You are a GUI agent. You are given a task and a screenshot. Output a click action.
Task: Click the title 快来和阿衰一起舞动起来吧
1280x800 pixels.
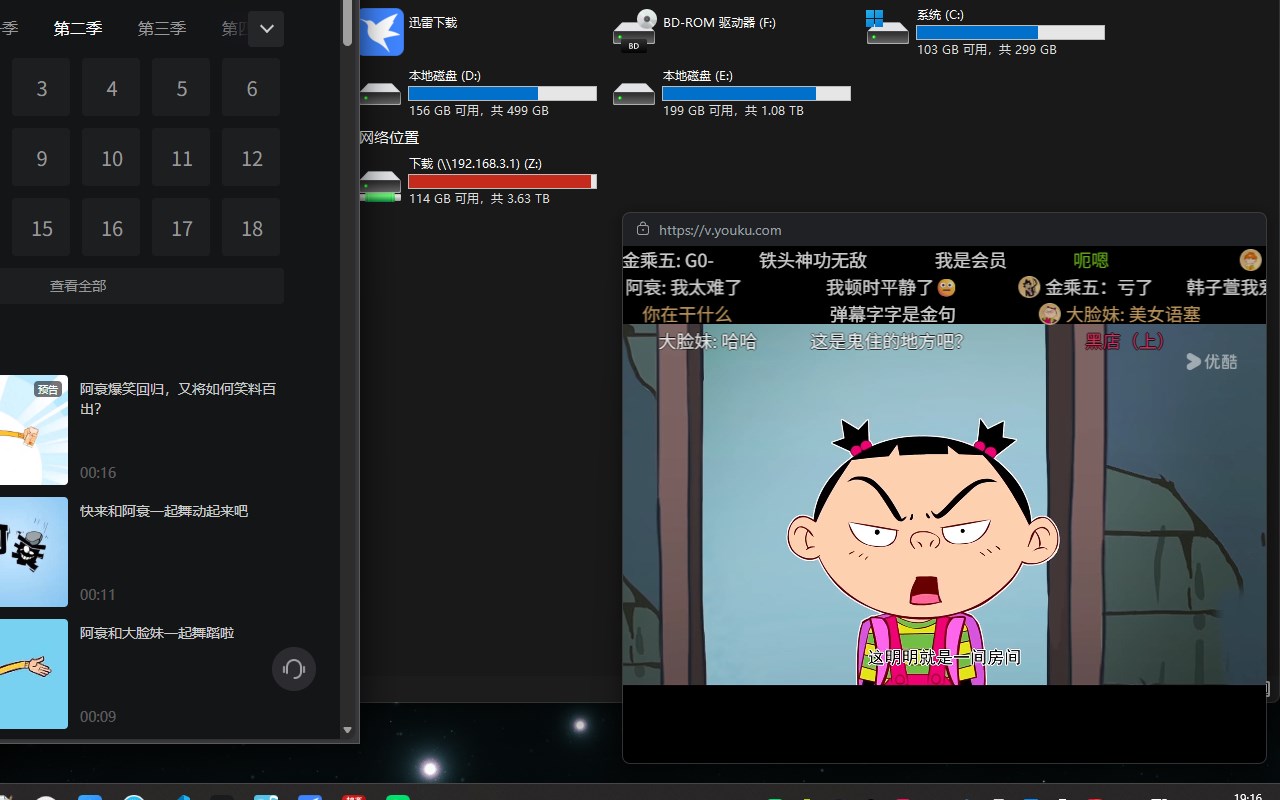click(x=164, y=511)
